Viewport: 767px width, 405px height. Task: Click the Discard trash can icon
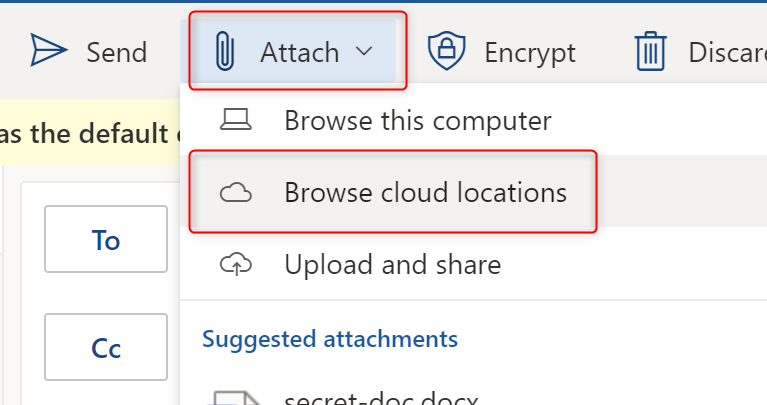pyautogui.click(x=650, y=50)
